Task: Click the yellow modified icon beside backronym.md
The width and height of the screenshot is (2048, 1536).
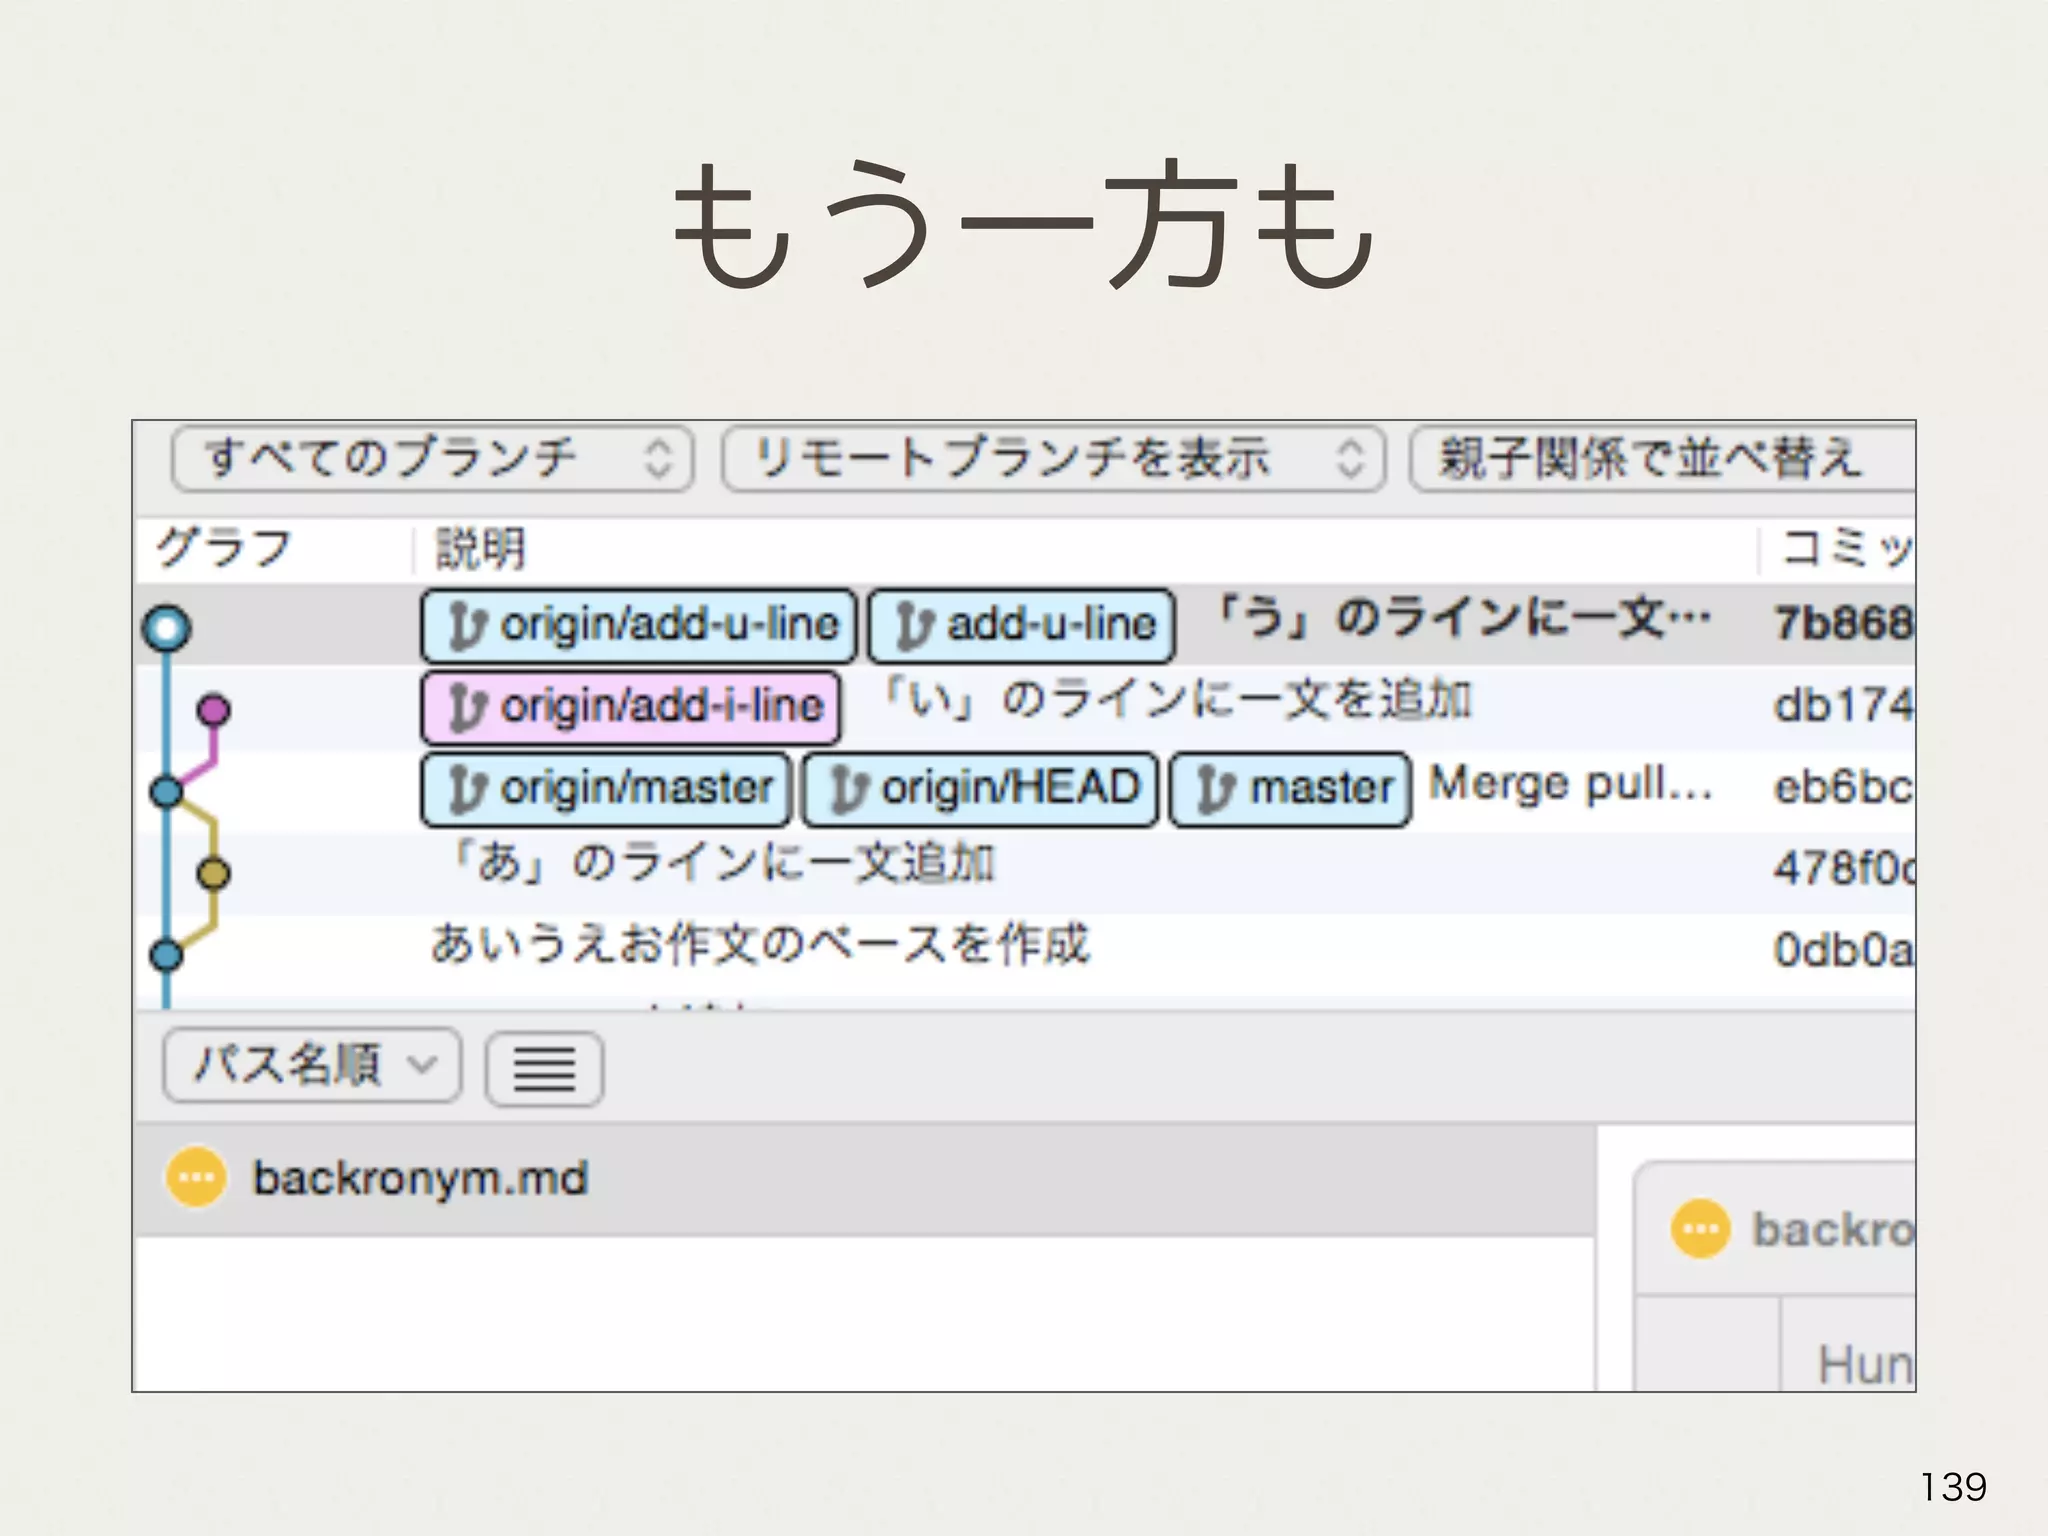Action: point(195,1177)
